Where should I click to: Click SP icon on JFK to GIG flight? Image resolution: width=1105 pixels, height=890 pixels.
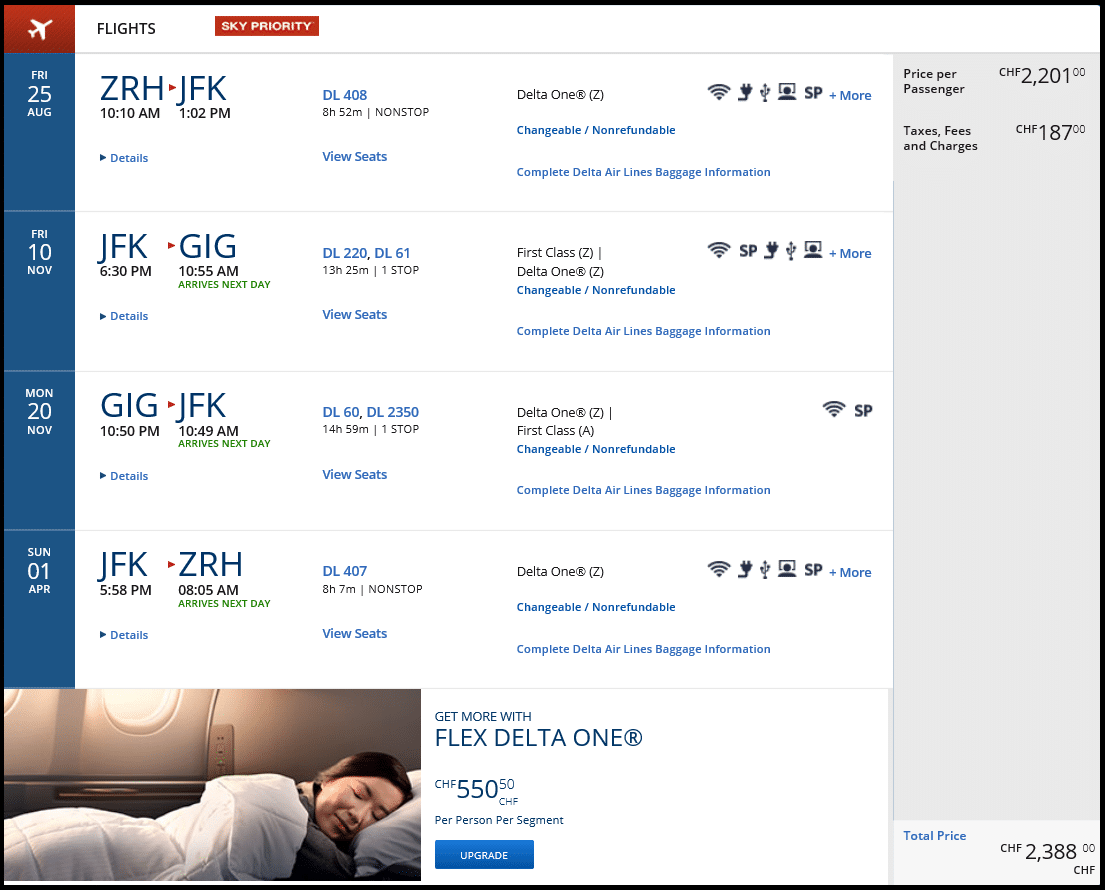(748, 251)
